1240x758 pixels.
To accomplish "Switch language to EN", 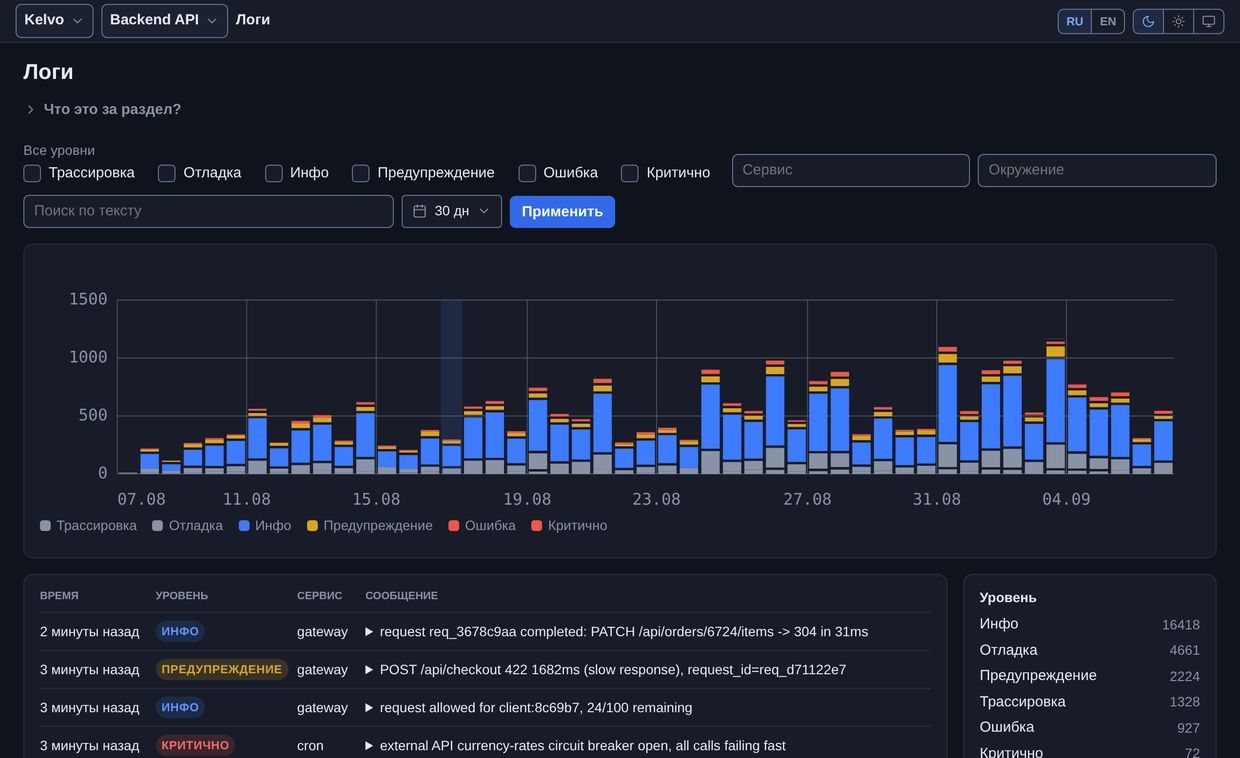I will pyautogui.click(x=1108, y=21).
